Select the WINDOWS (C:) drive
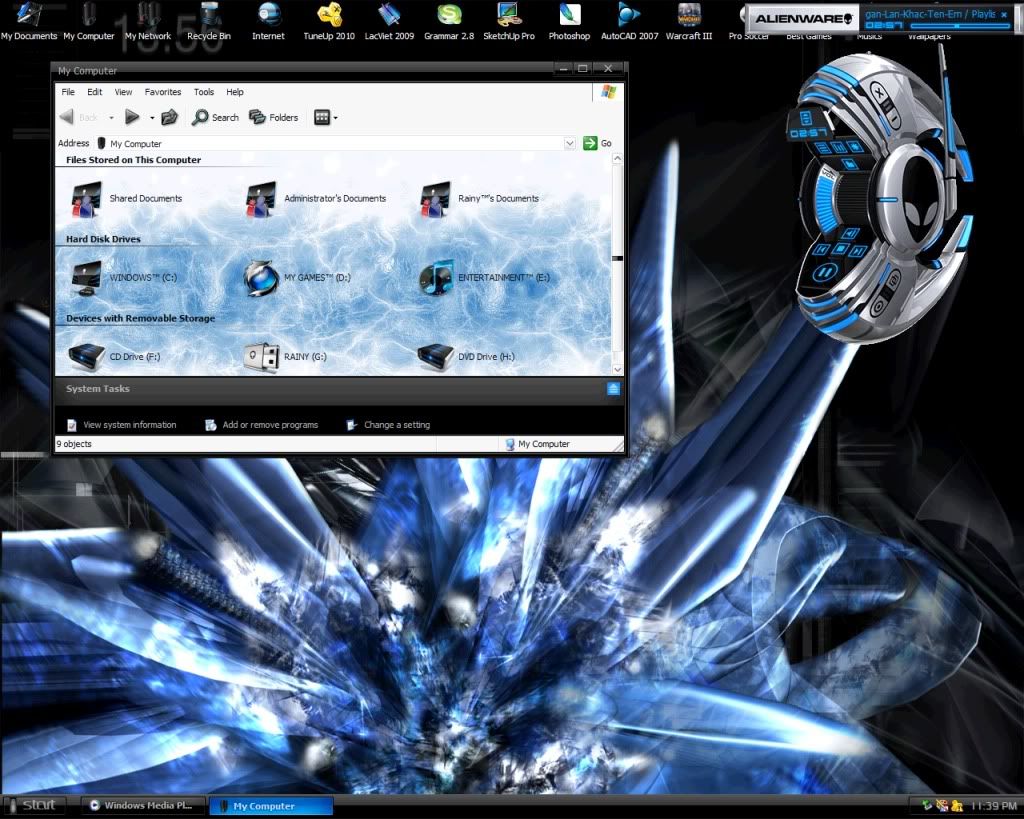 click(124, 278)
